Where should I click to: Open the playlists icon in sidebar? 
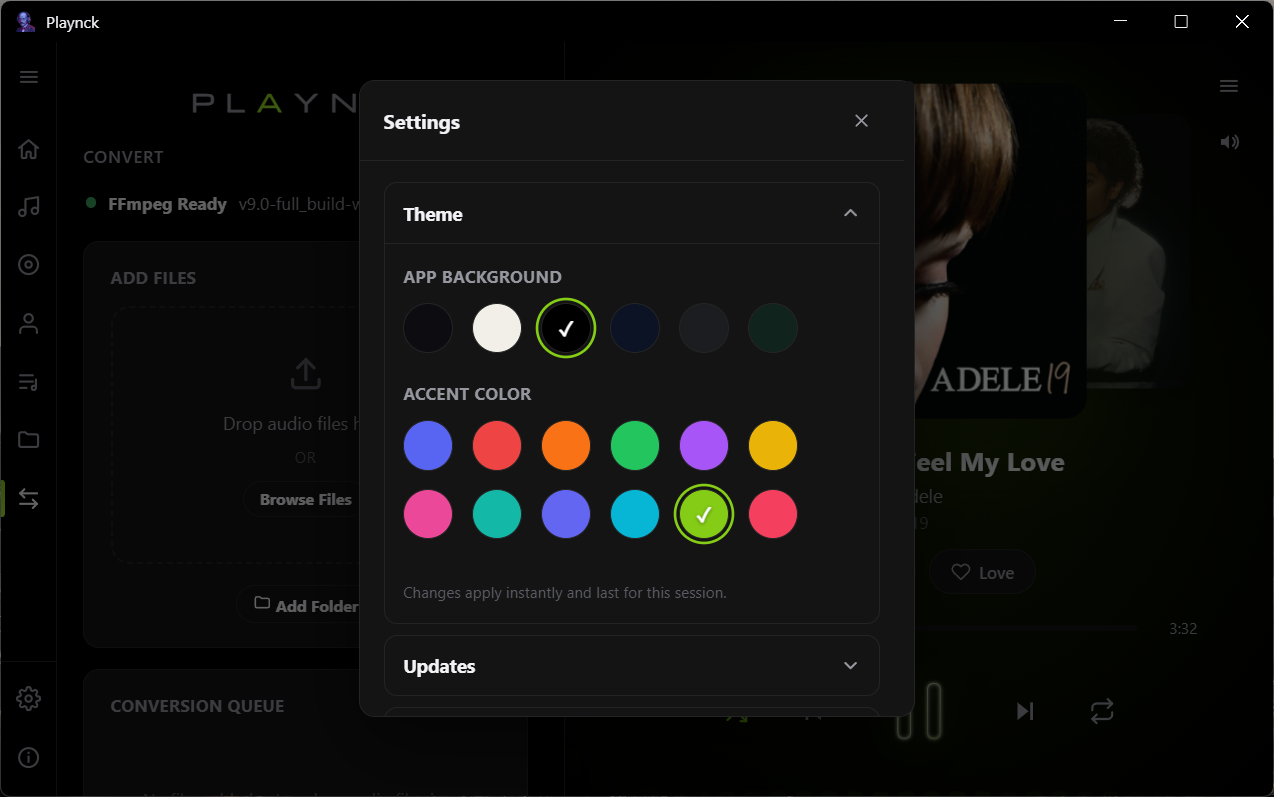[x=29, y=381]
